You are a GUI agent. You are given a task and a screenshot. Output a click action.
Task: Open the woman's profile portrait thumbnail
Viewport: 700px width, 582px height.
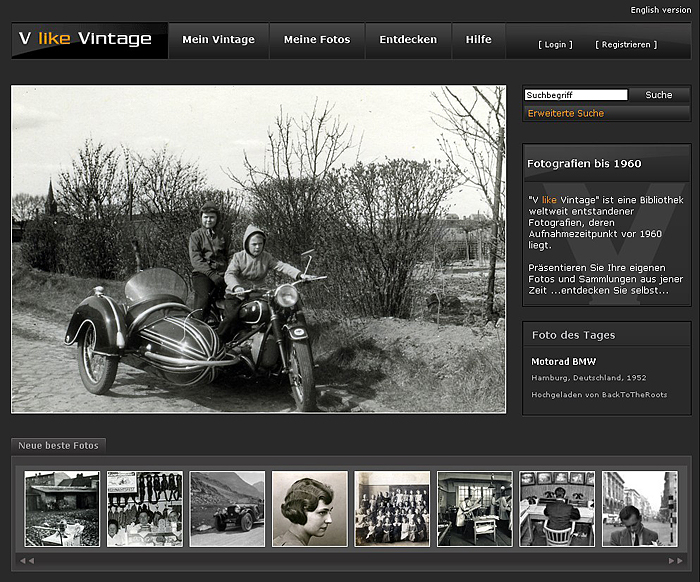tap(310, 509)
